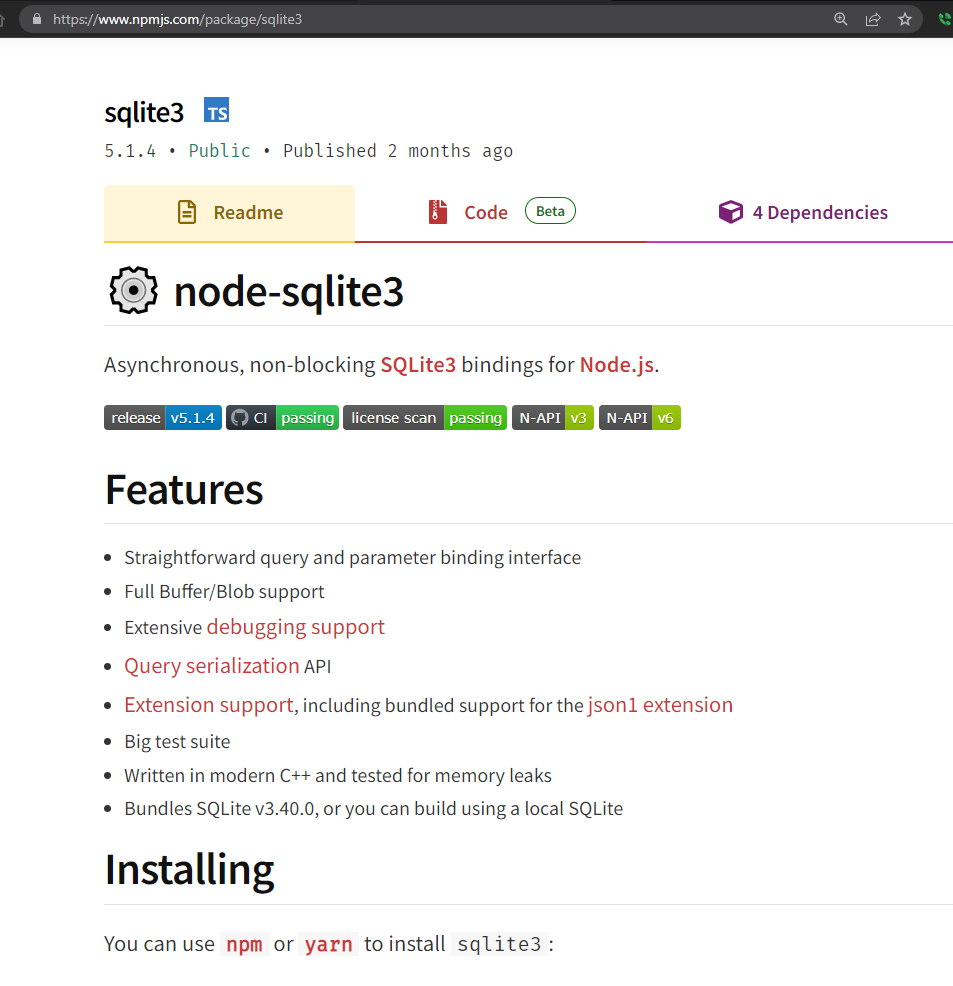
Task: Click 'Straightforward query and parameter binding interface'
Action: click(x=352, y=558)
